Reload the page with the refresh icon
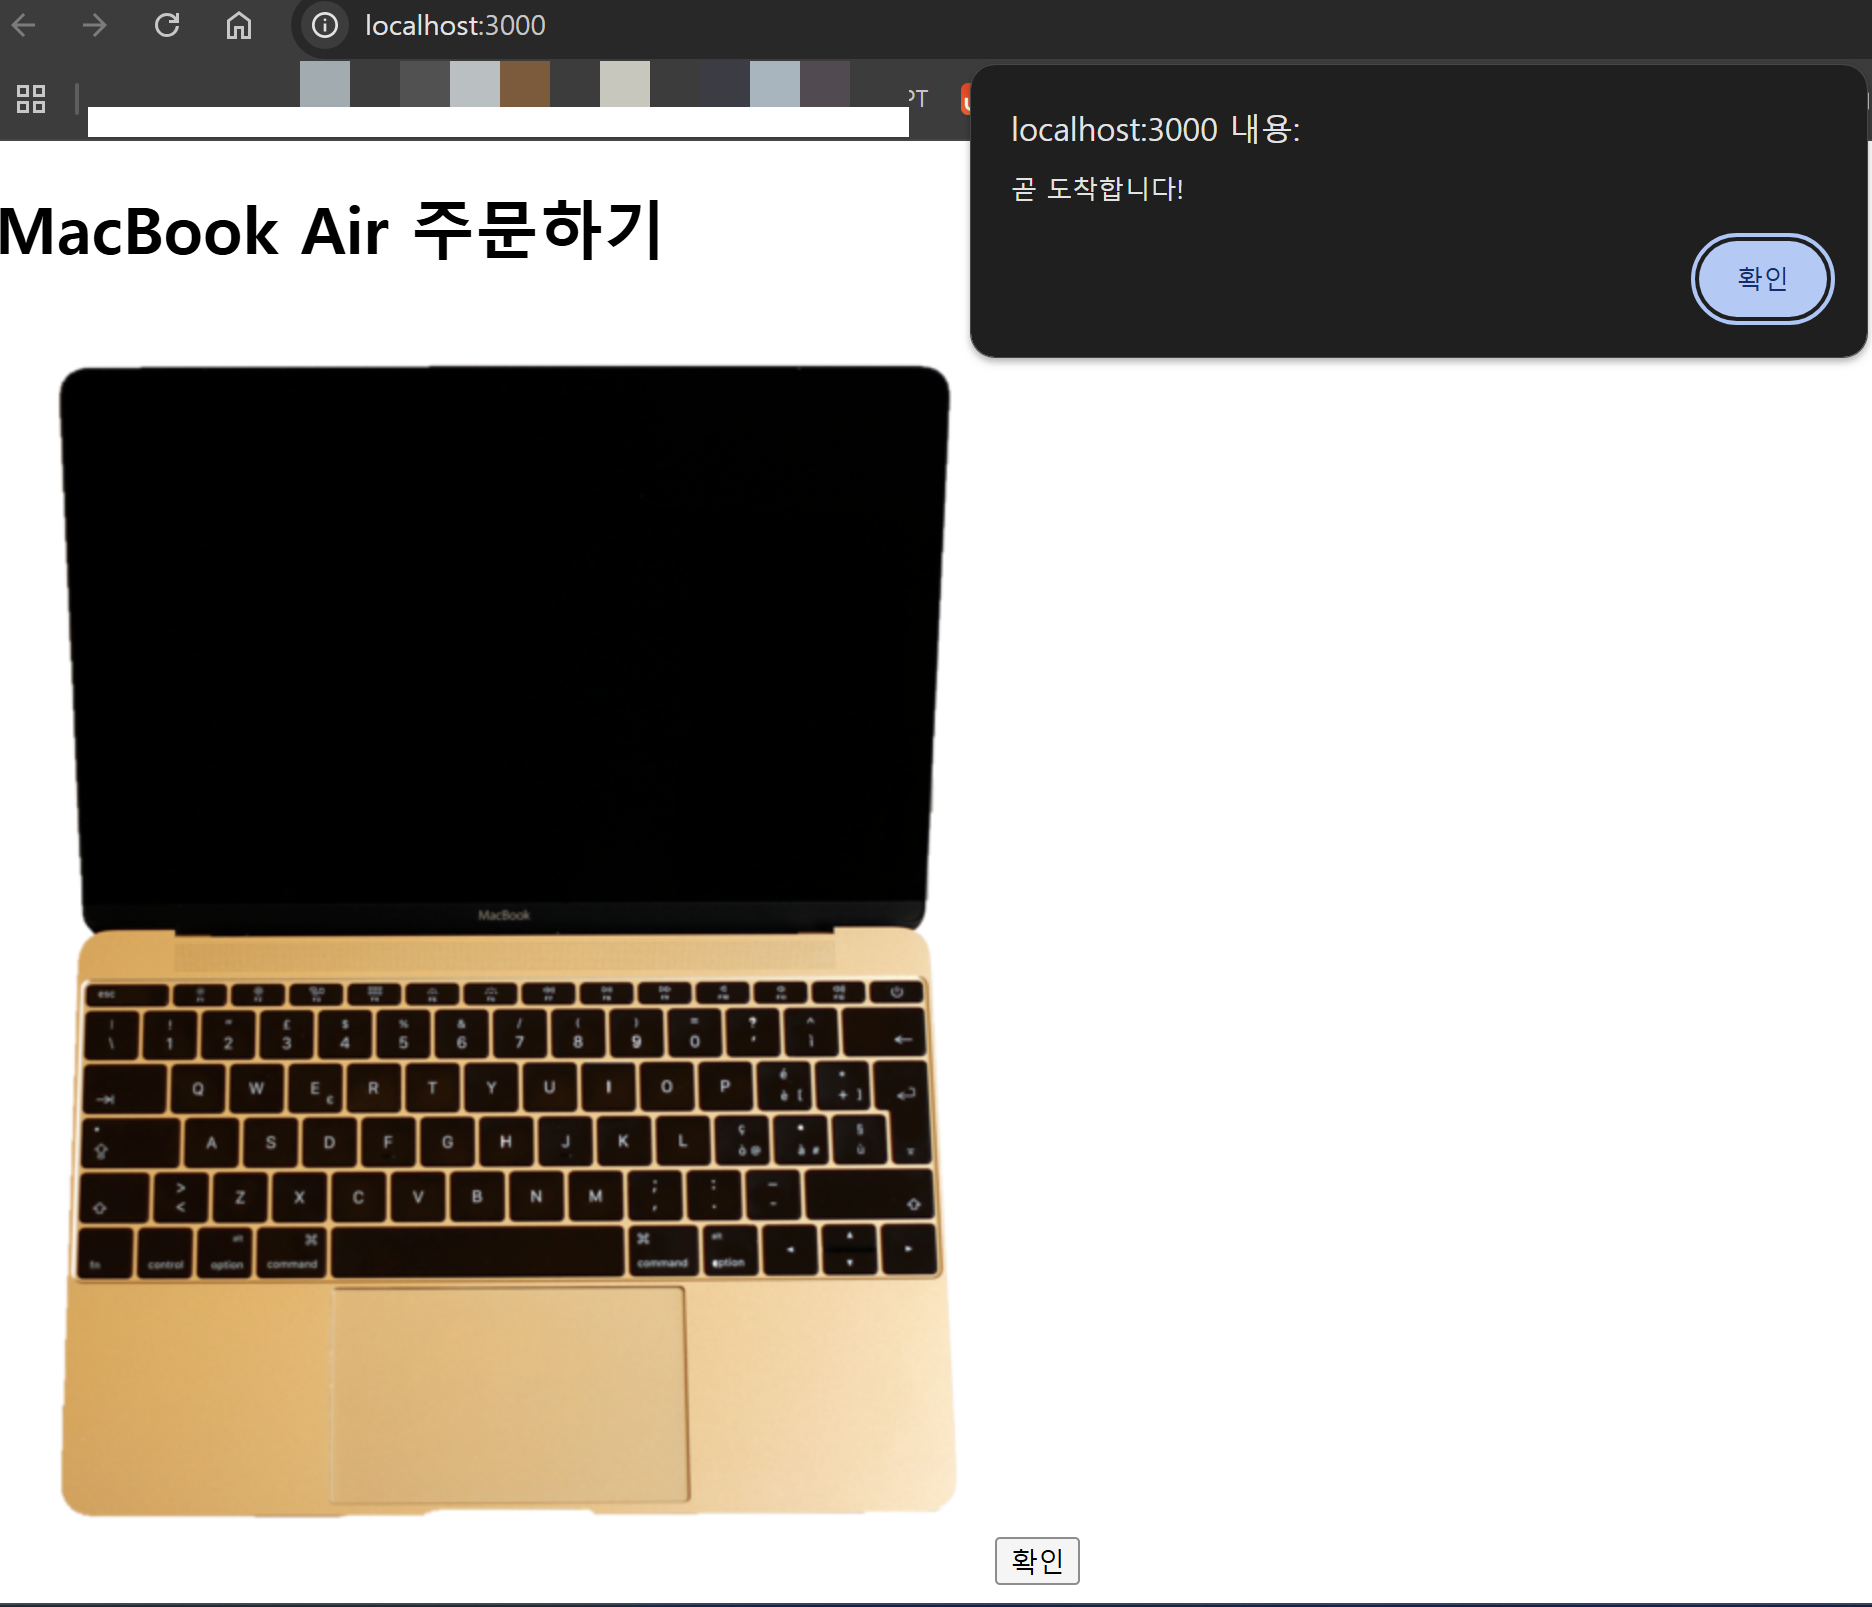 point(167,25)
